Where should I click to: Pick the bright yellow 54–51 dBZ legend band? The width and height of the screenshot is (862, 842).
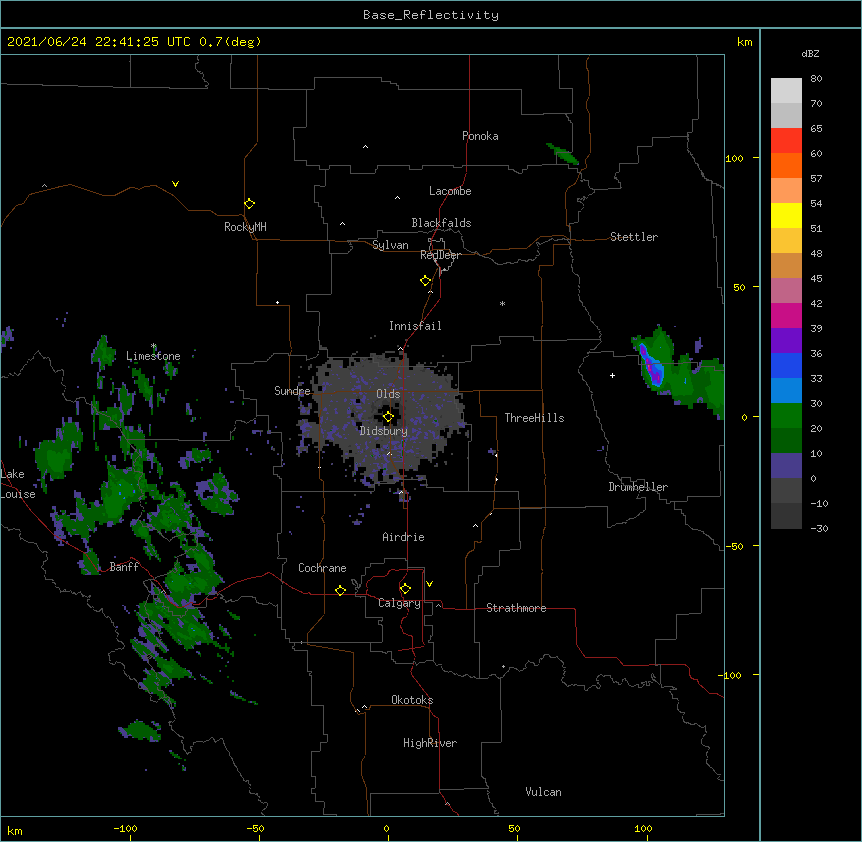click(x=786, y=215)
